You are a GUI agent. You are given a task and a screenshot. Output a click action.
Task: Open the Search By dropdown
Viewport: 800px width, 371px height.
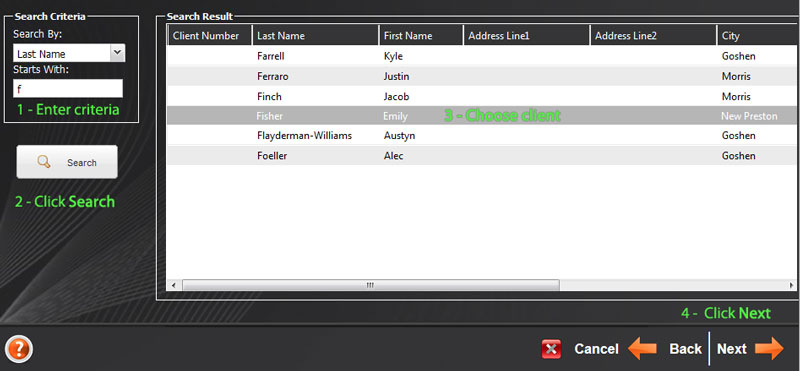[69, 53]
